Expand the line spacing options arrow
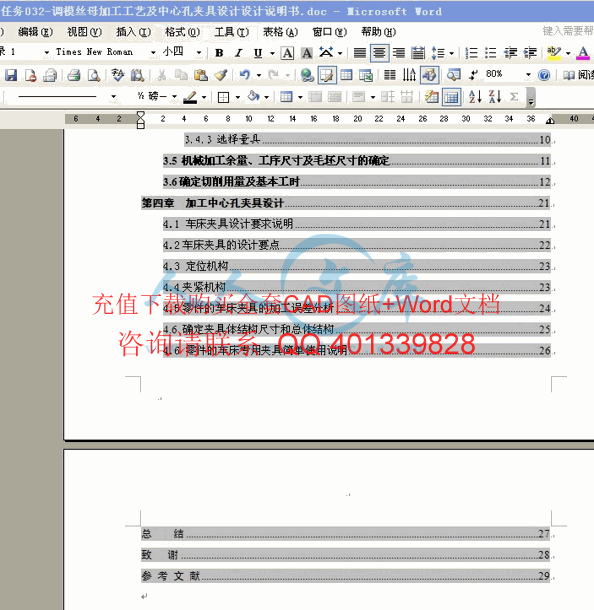 451,53
